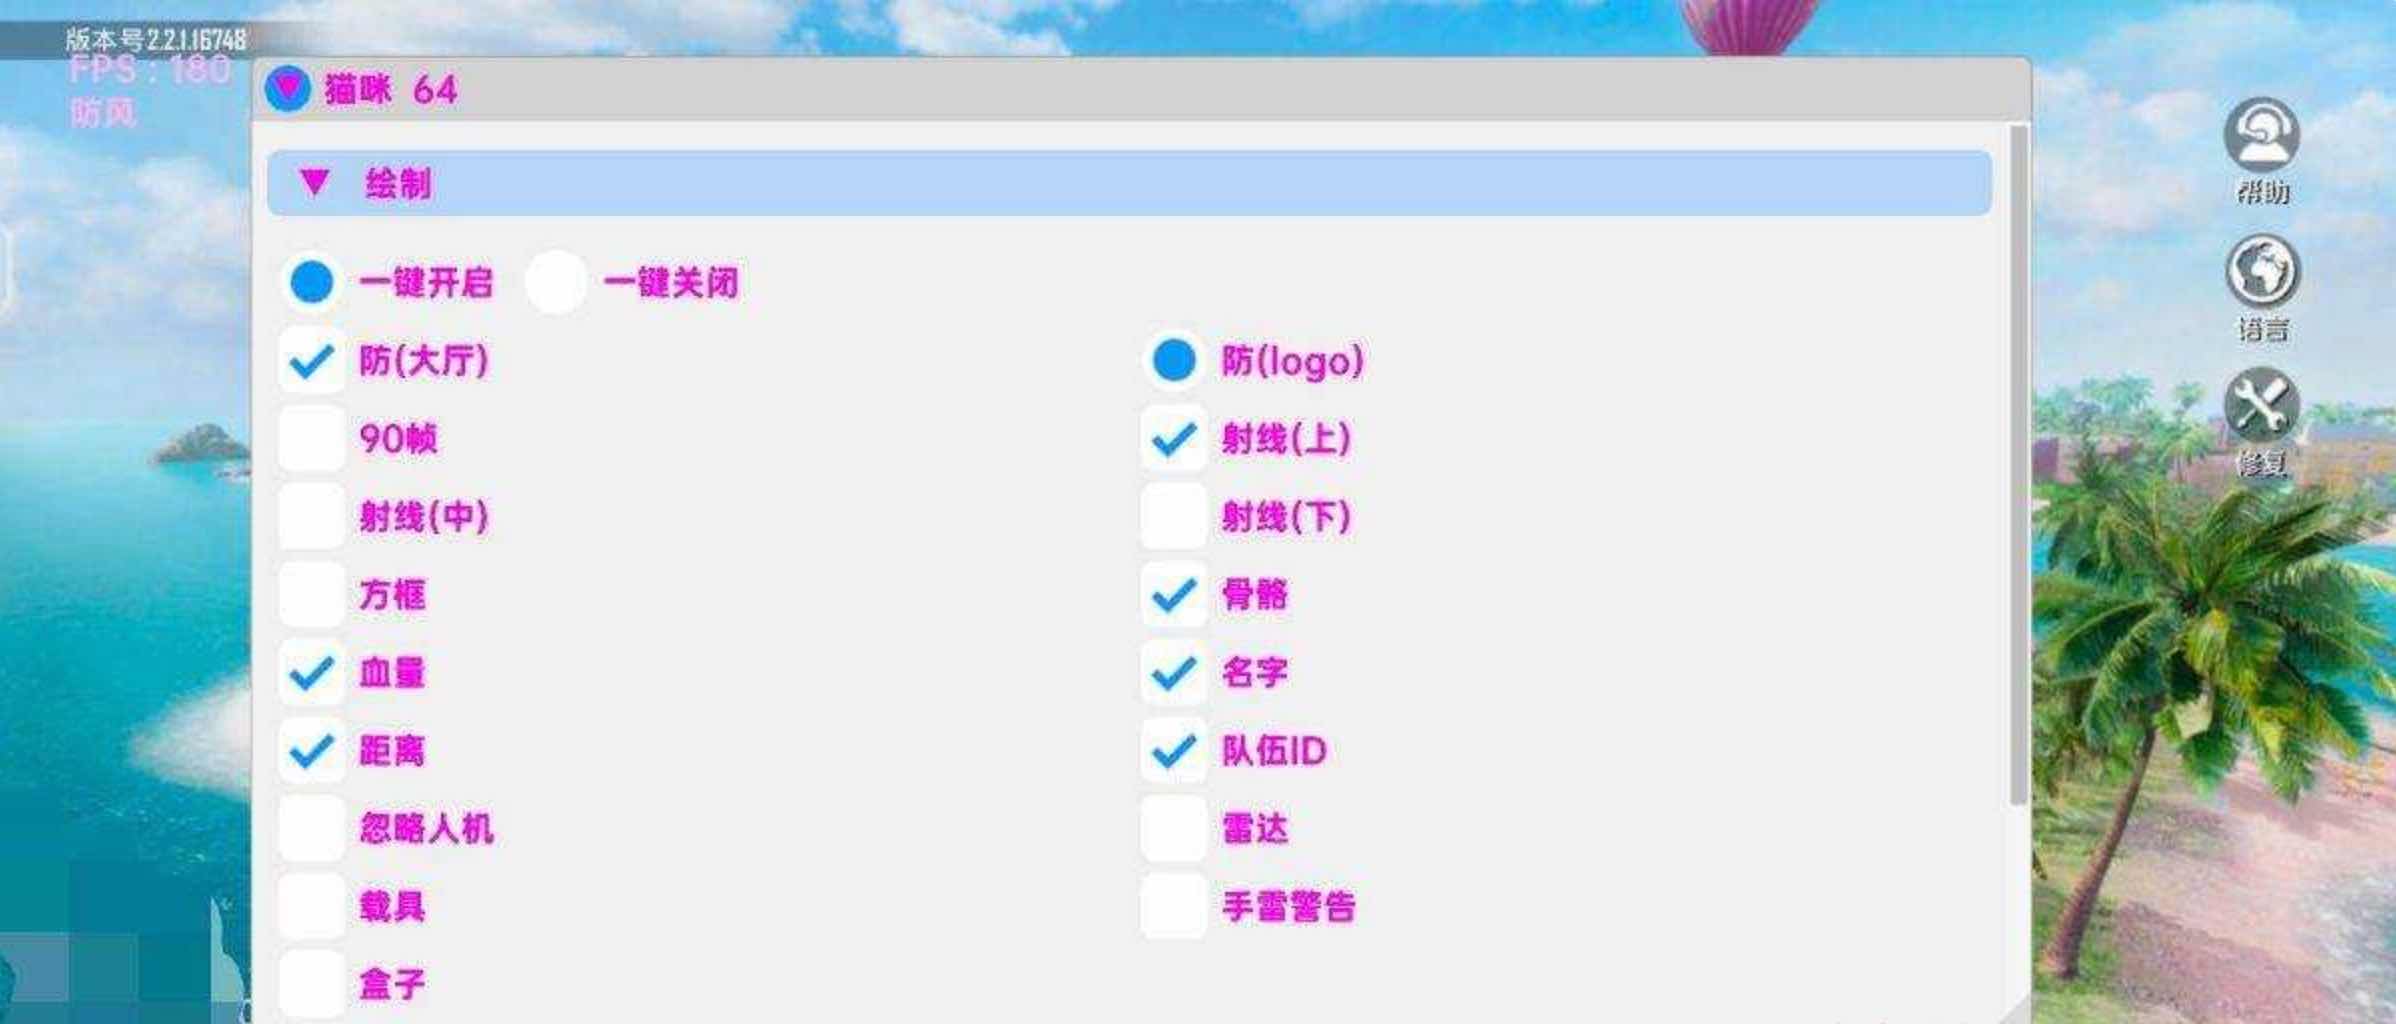Enable the 雷达 radar checkbox

coord(1174,828)
